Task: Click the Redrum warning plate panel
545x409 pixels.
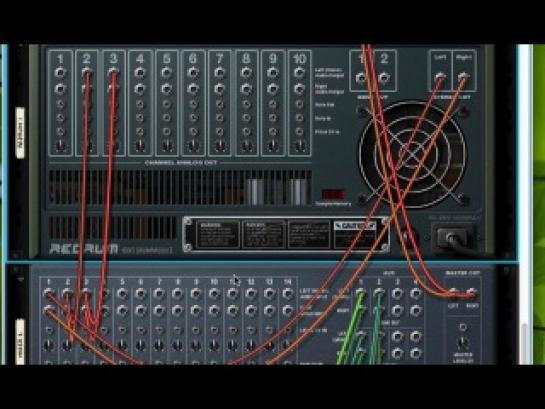Action: [286, 234]
